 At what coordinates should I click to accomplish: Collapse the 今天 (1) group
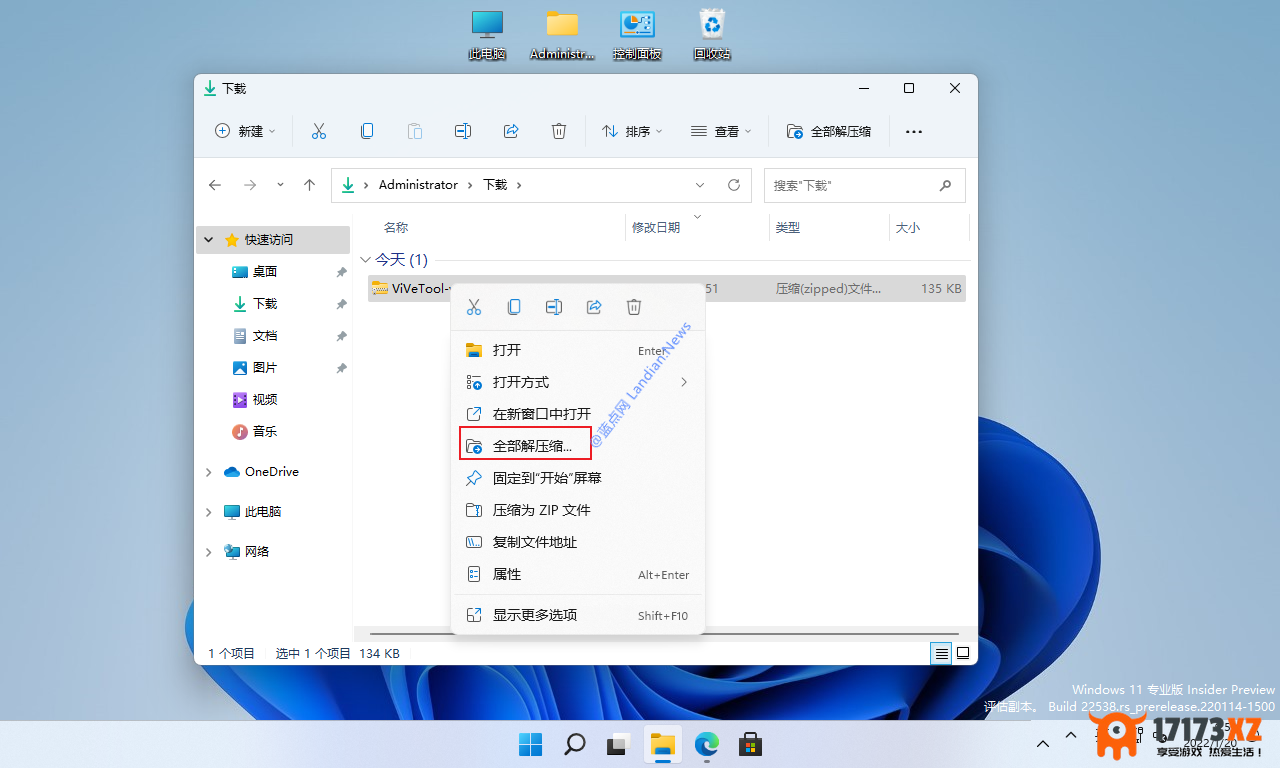pyautogui.click(x=366, y=260)
